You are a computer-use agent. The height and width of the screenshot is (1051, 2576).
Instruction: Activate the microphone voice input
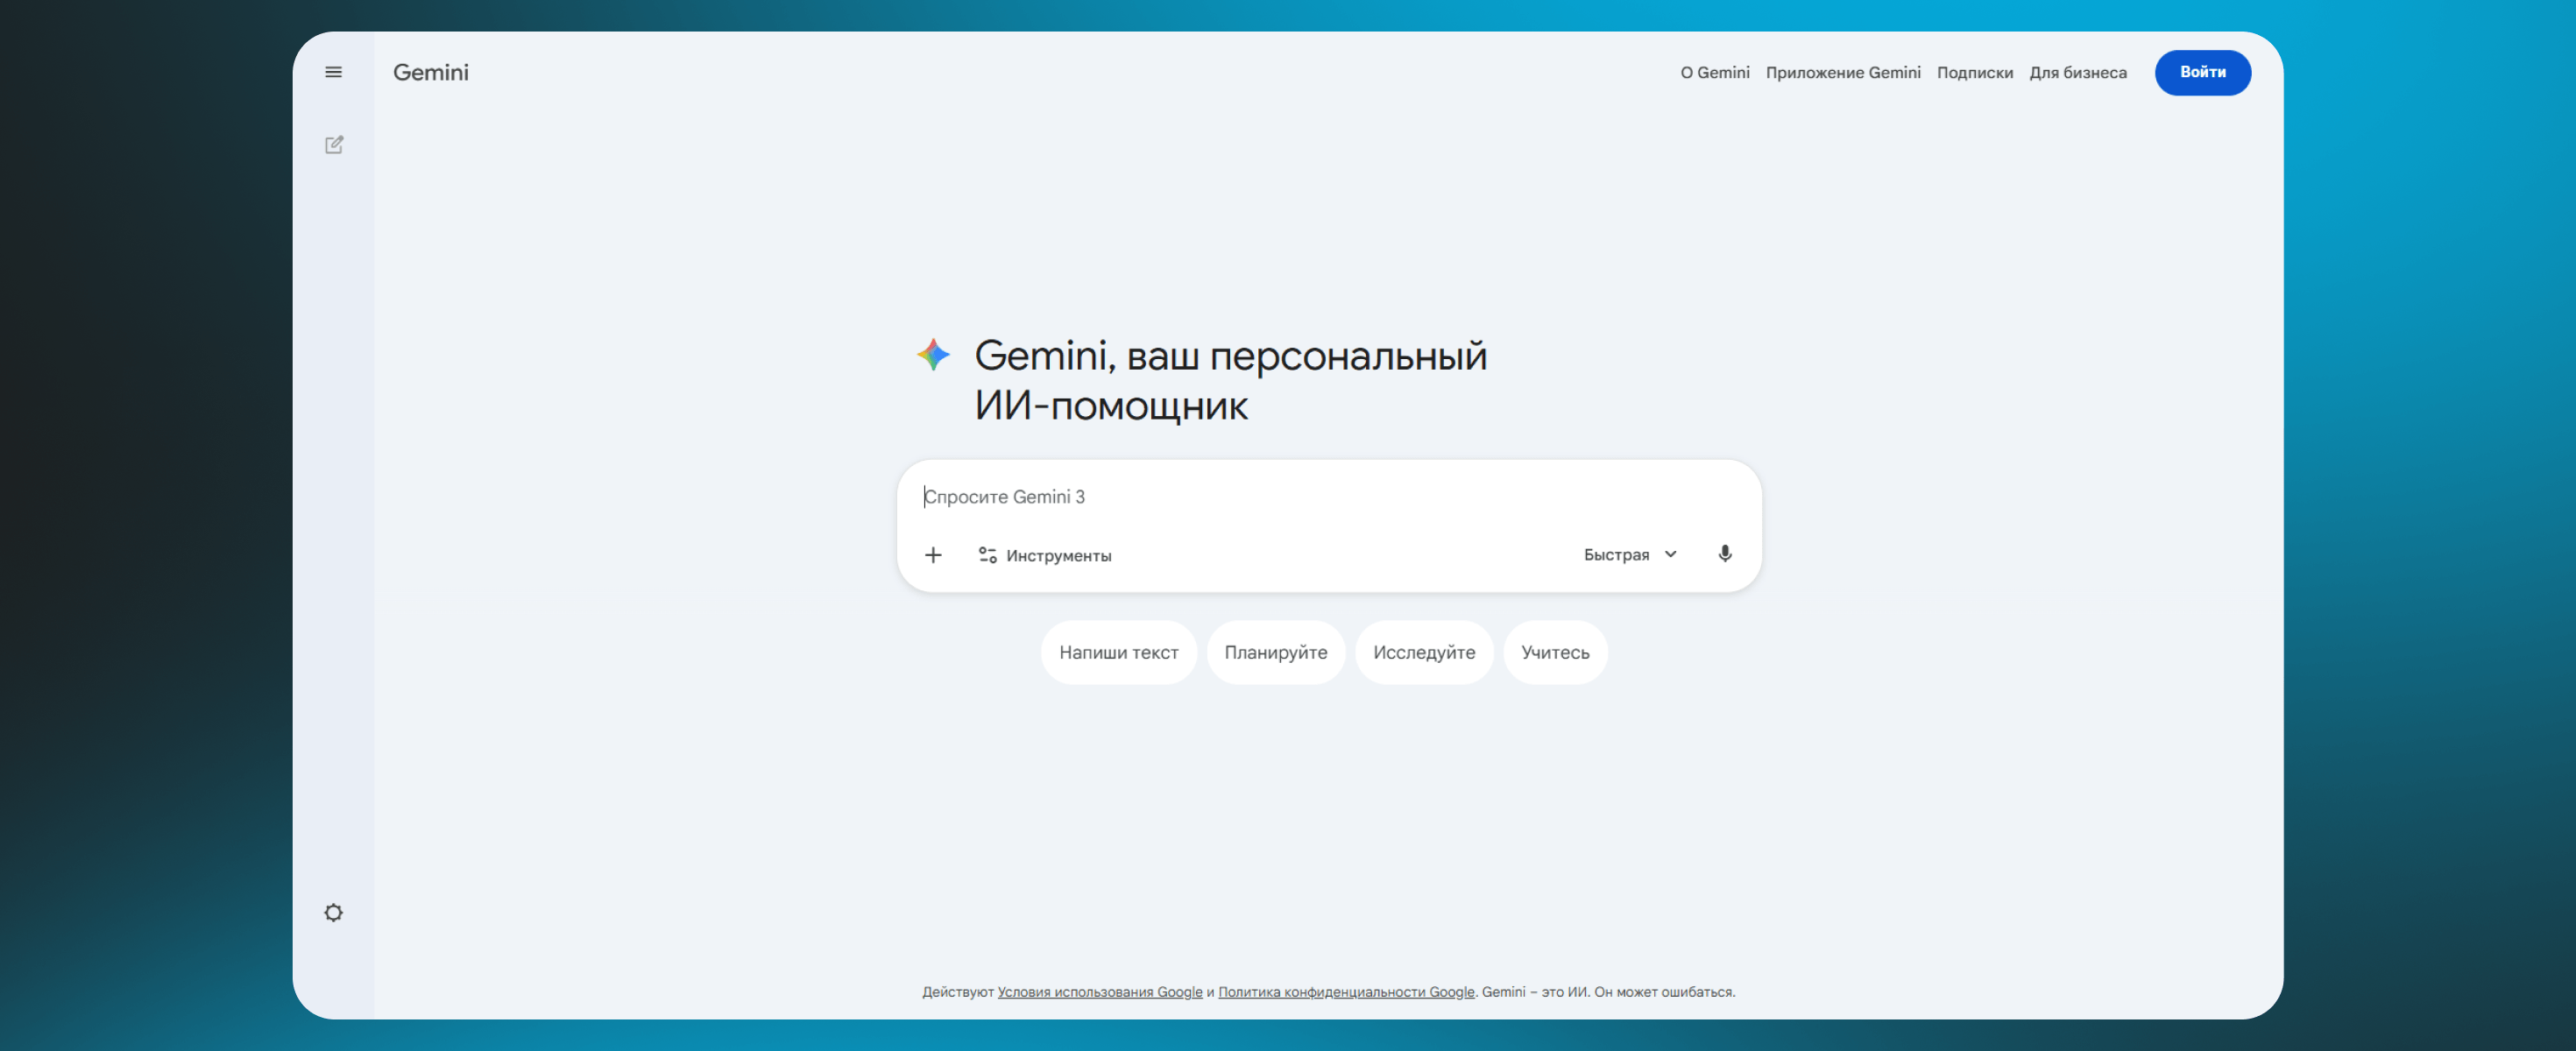(1724, 554)
